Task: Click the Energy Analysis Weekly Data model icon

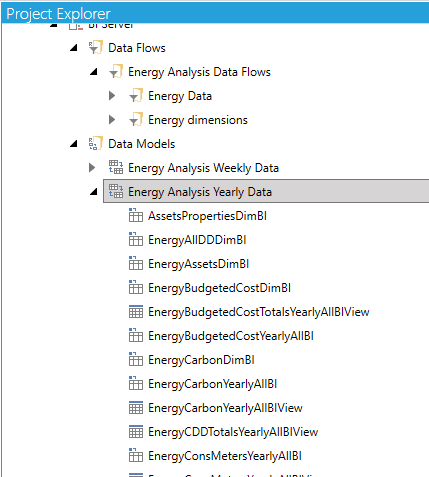Action: coord(116,167)
